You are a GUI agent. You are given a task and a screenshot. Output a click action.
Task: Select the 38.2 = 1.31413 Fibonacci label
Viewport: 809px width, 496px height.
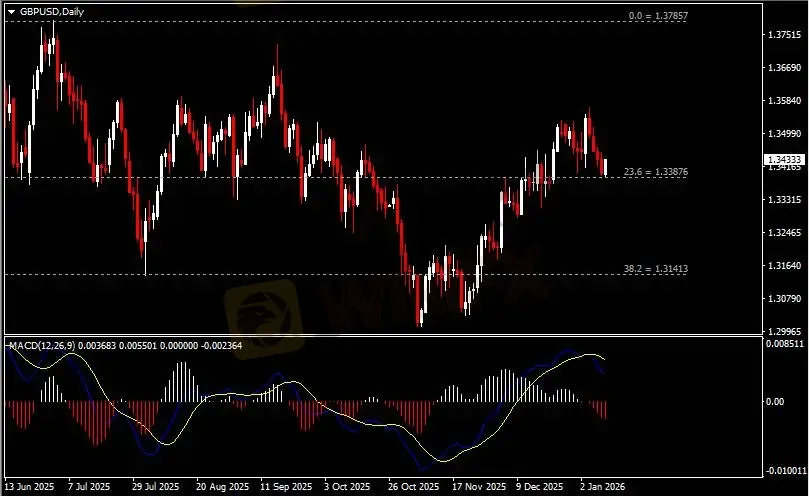tap(655, 269)
